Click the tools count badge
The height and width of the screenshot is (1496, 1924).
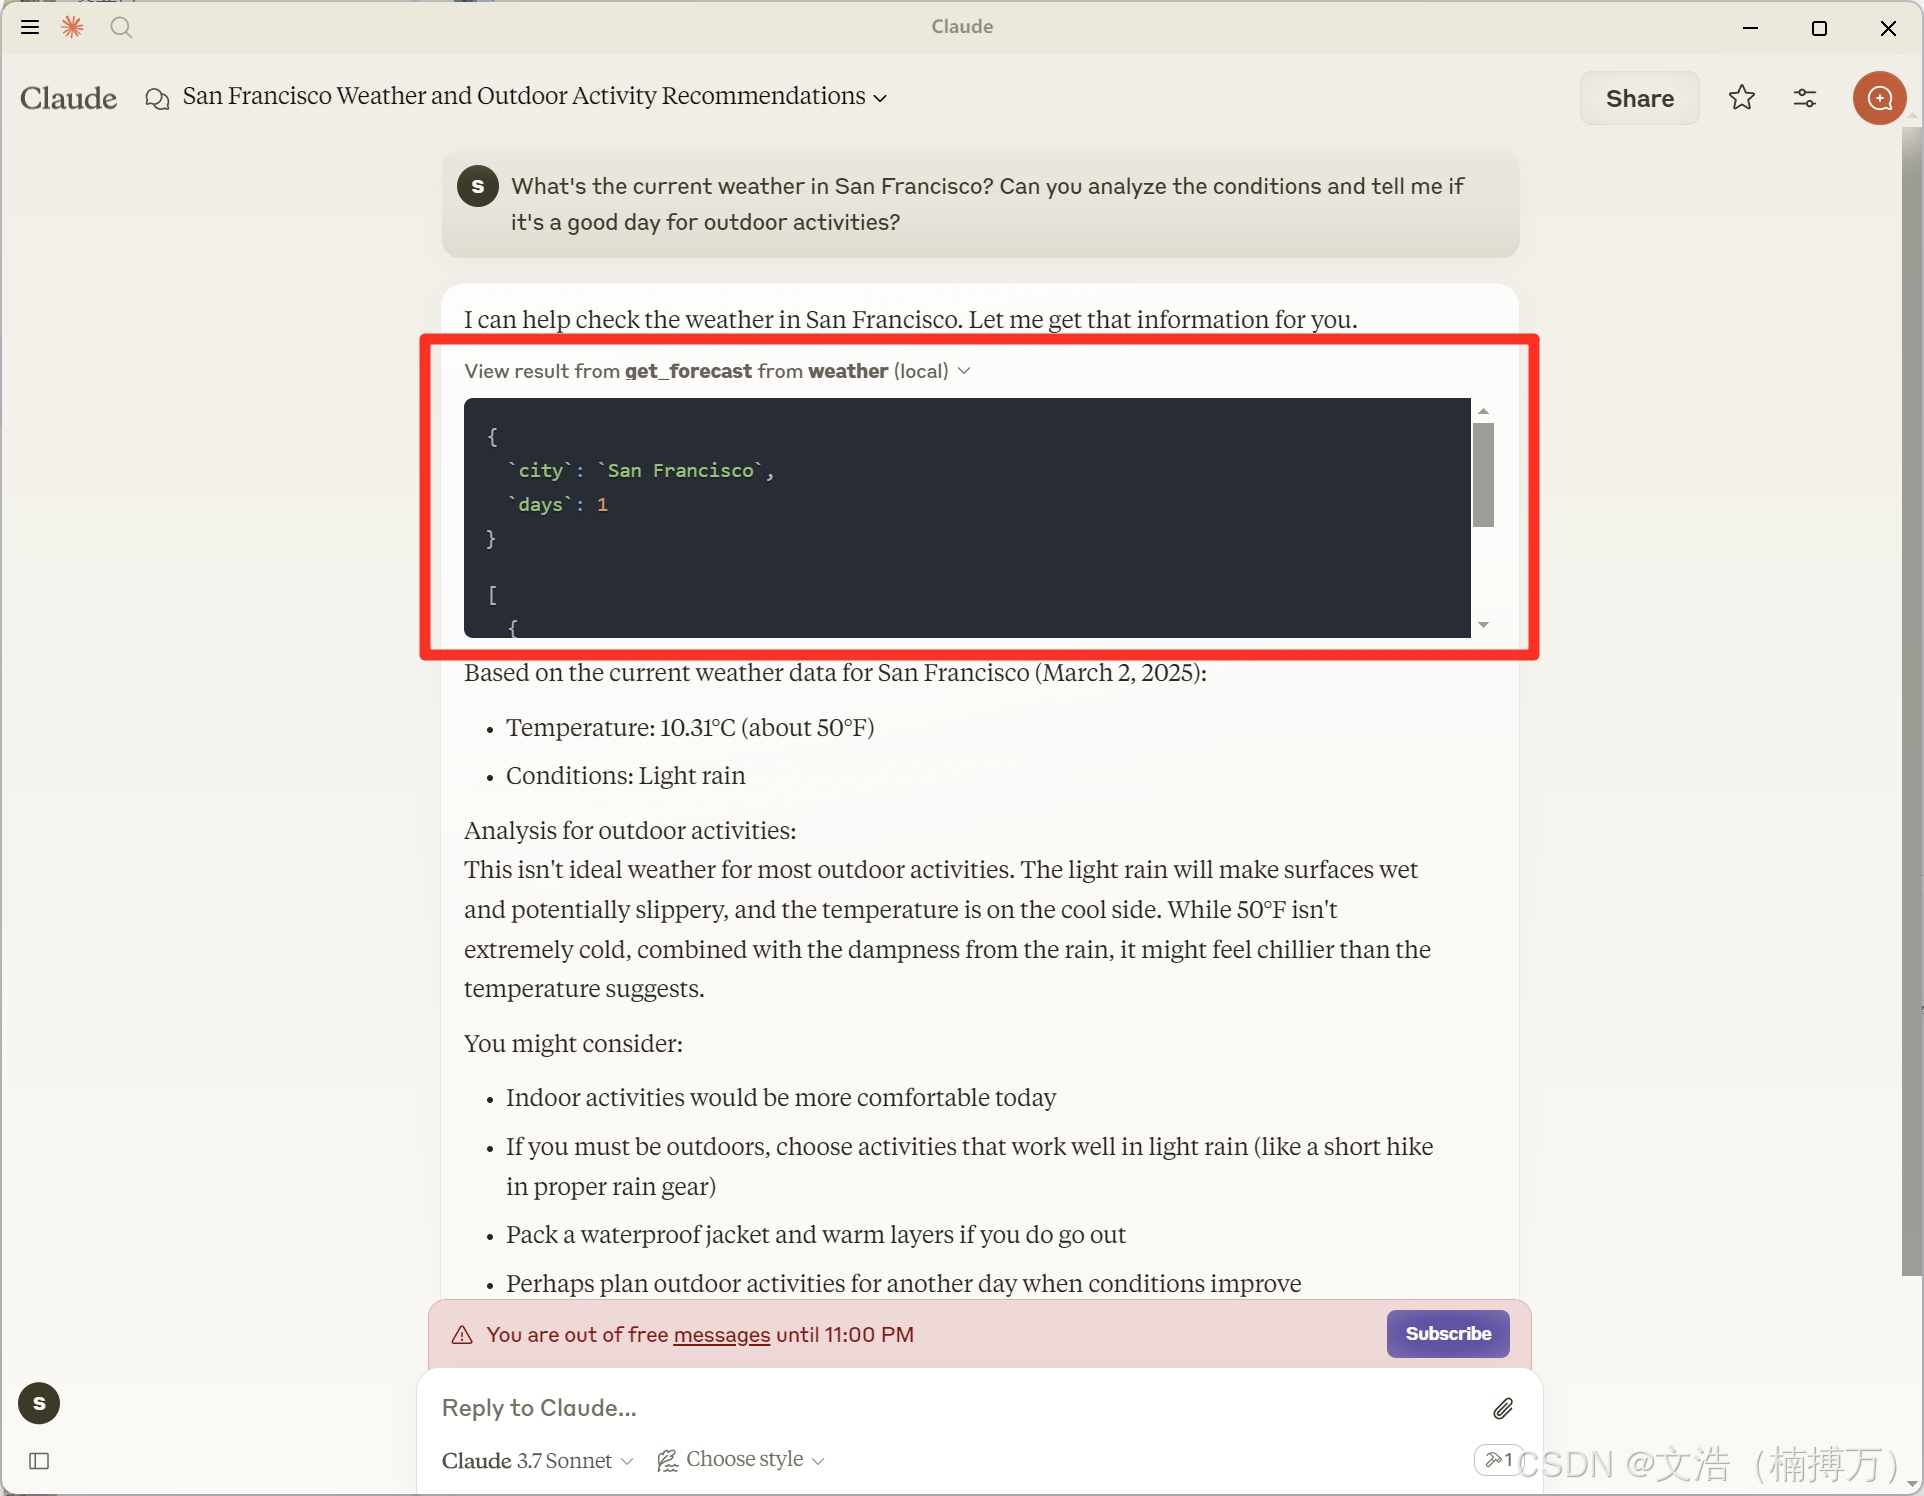pyautogui.click(x=1497, y=1460)
